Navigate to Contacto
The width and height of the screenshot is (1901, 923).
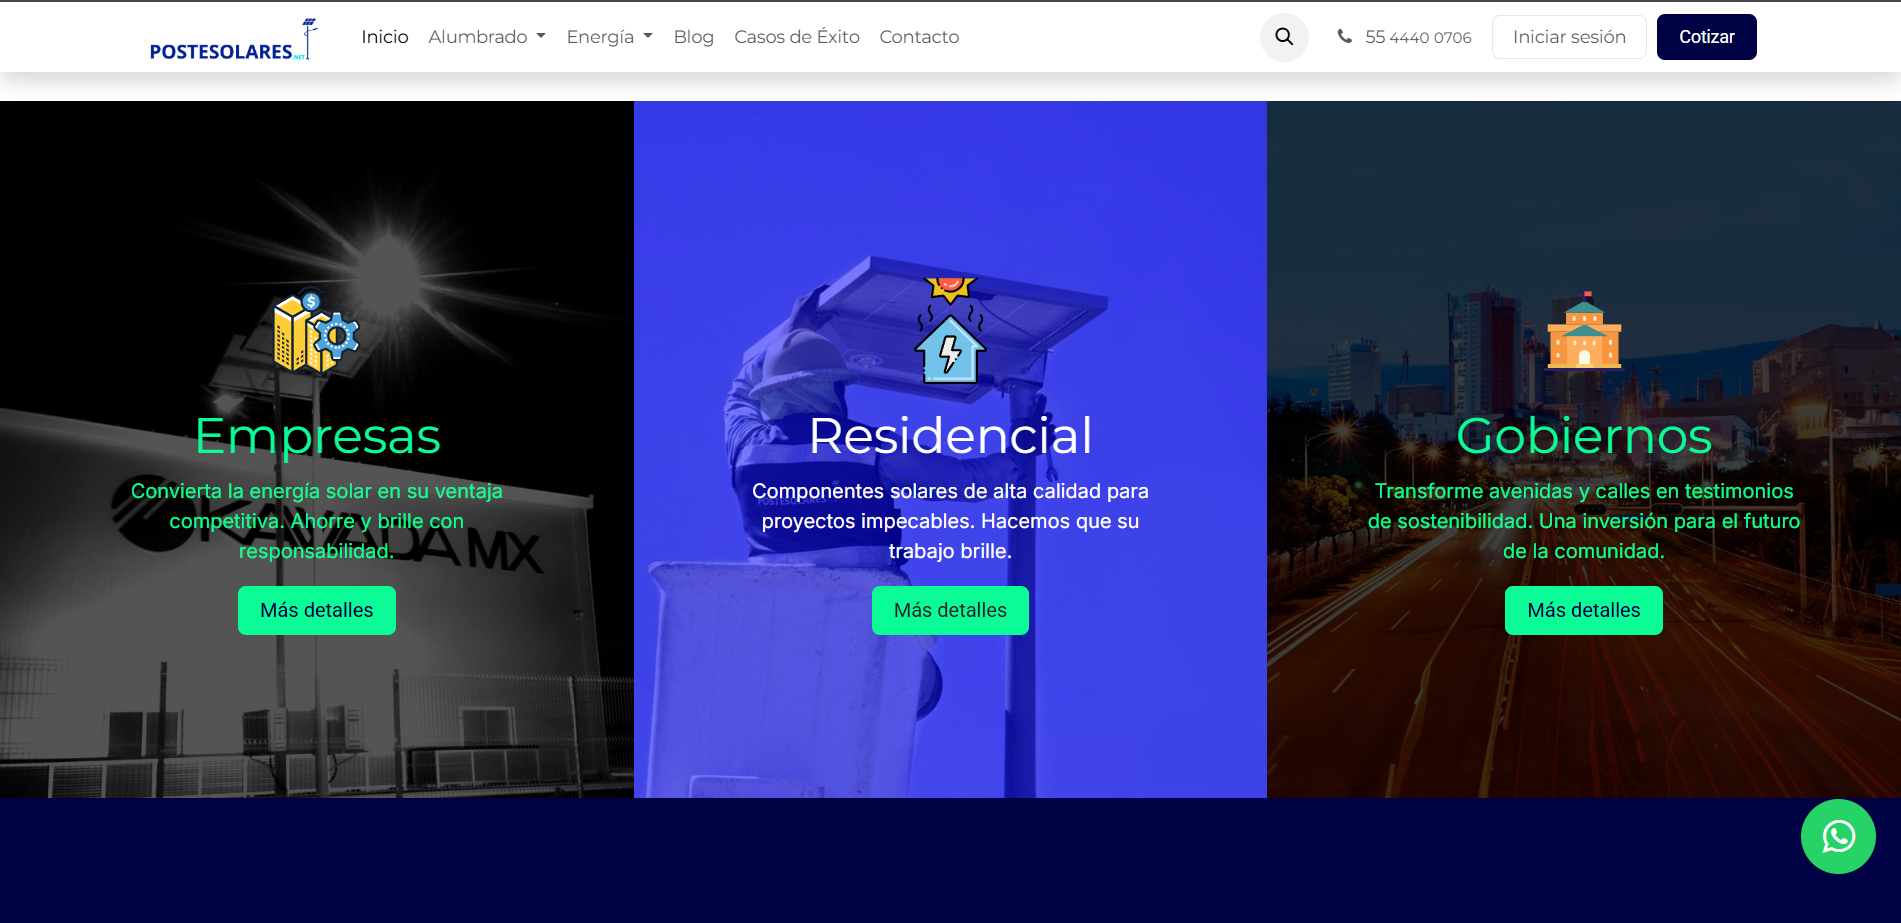[919, 37]
